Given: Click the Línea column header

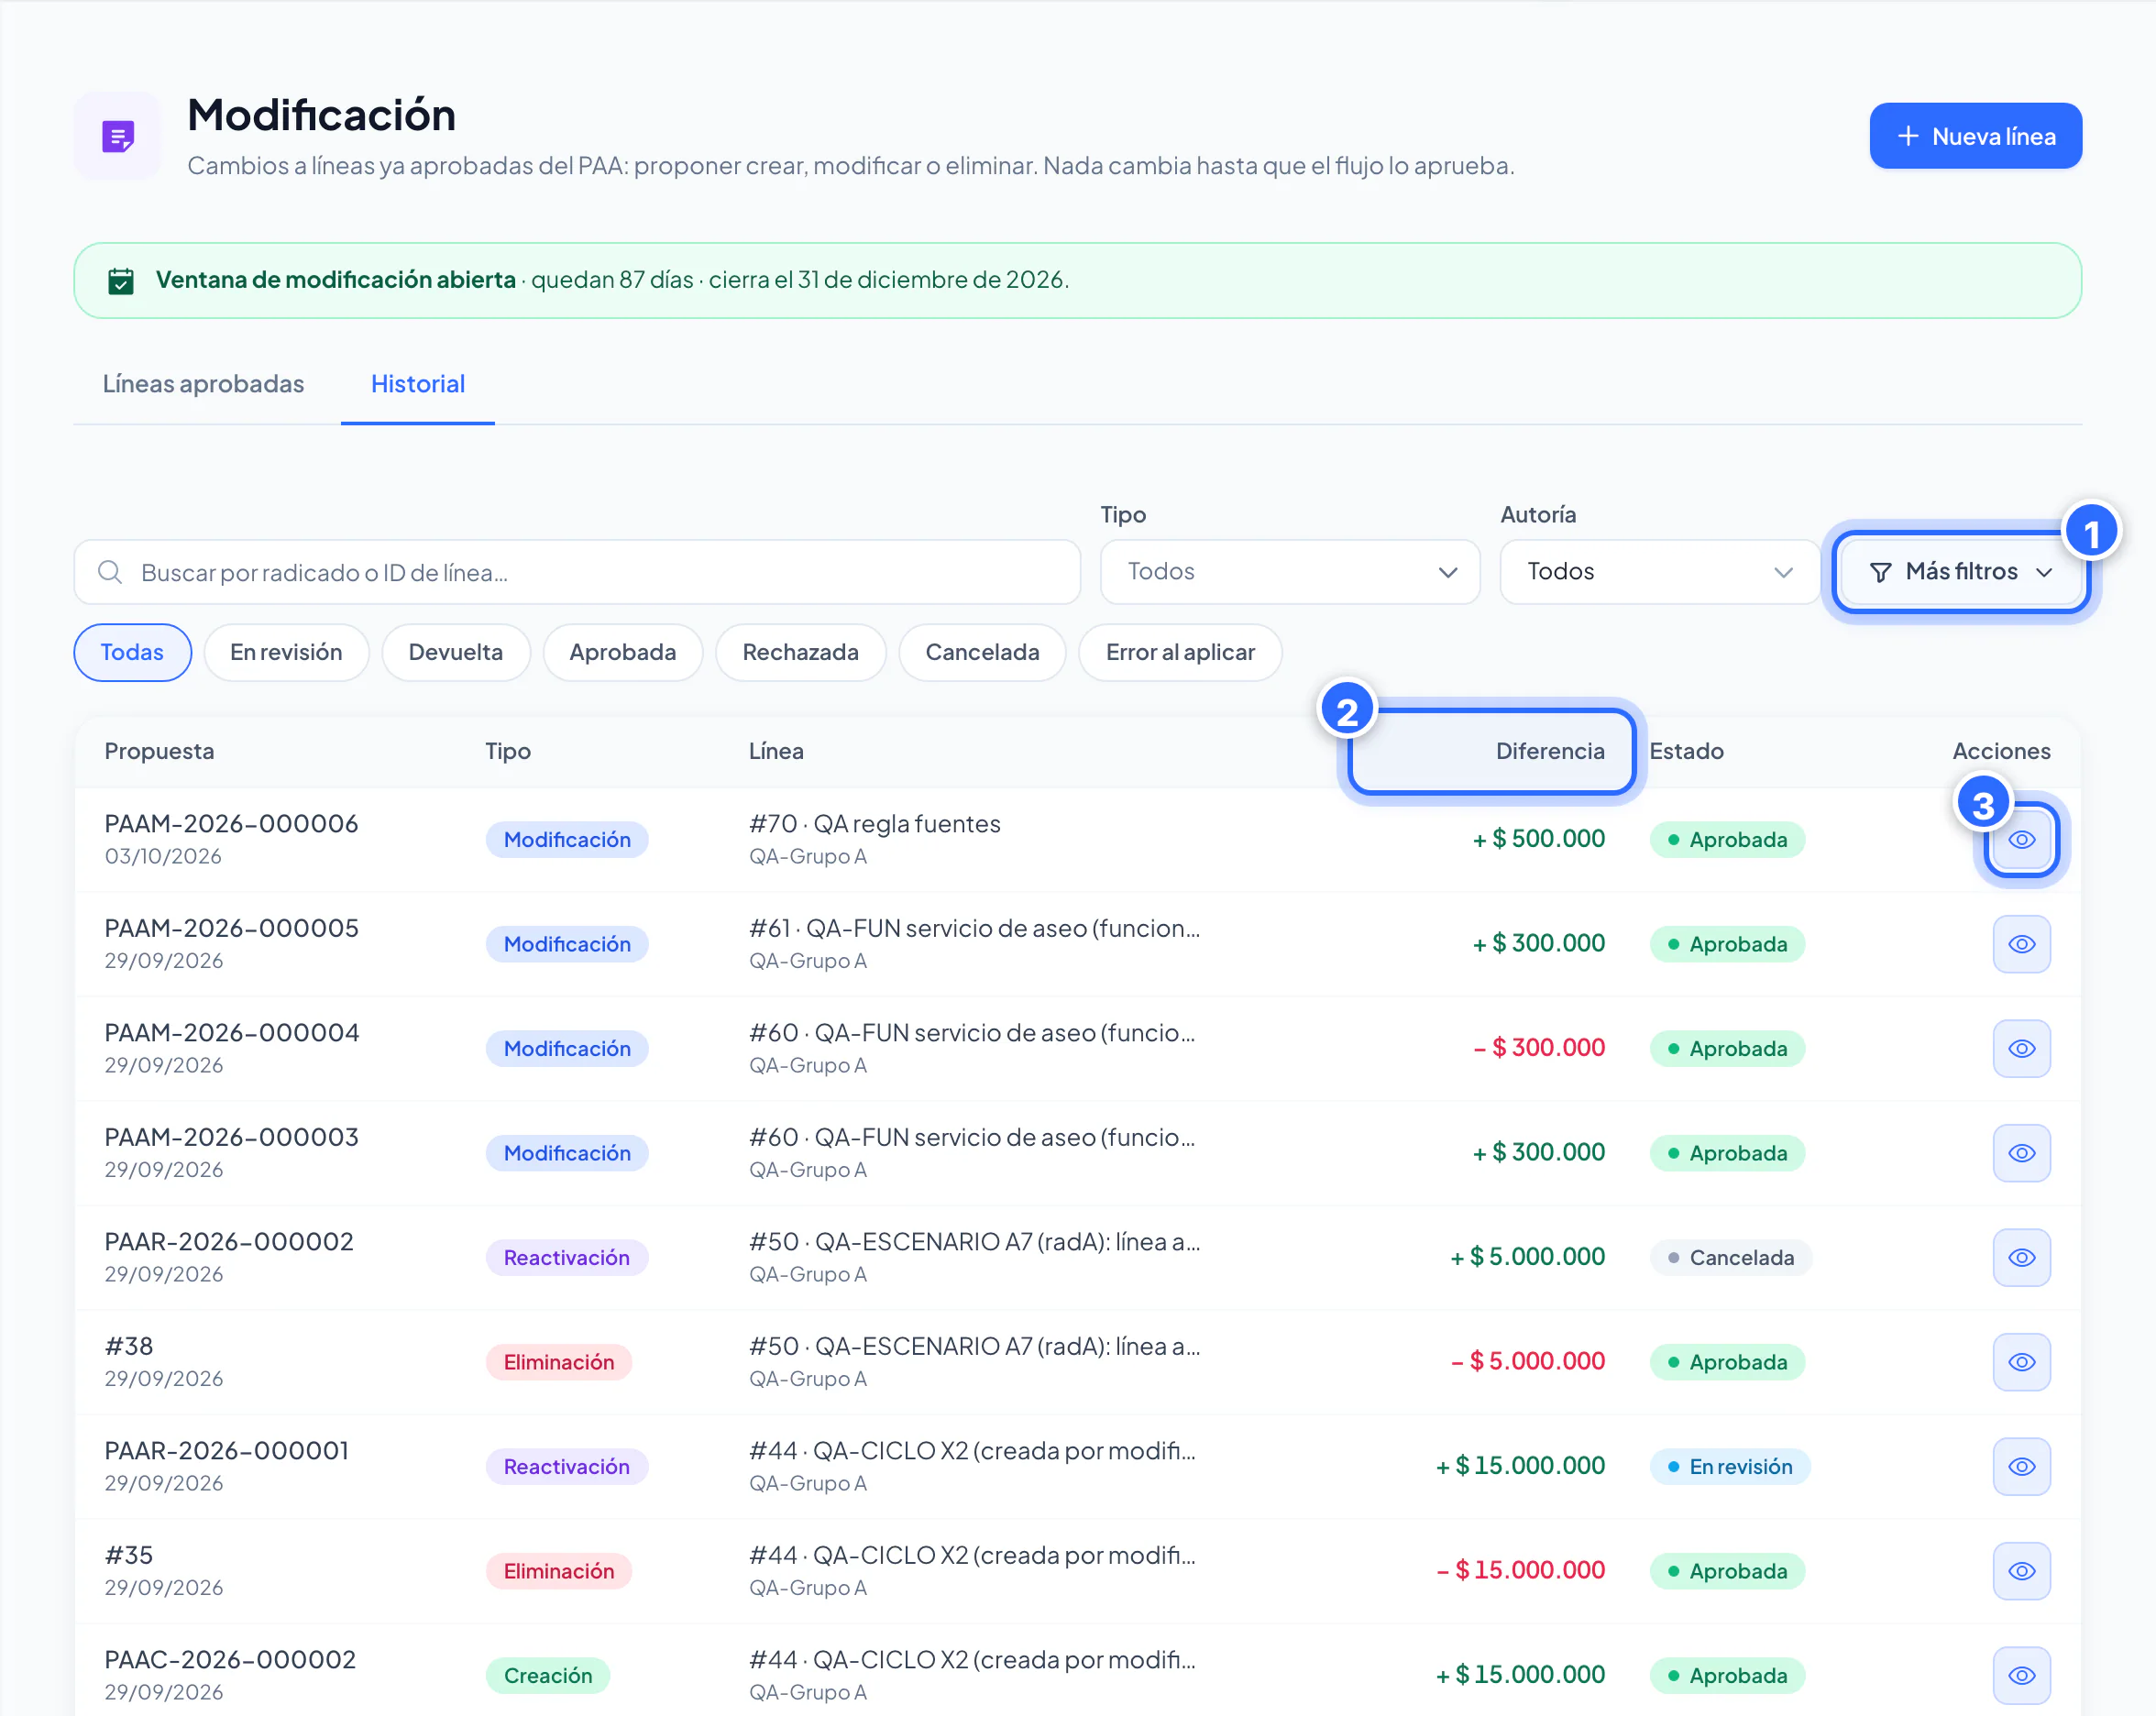Looking at the screenshot, I should click(776, 751).
